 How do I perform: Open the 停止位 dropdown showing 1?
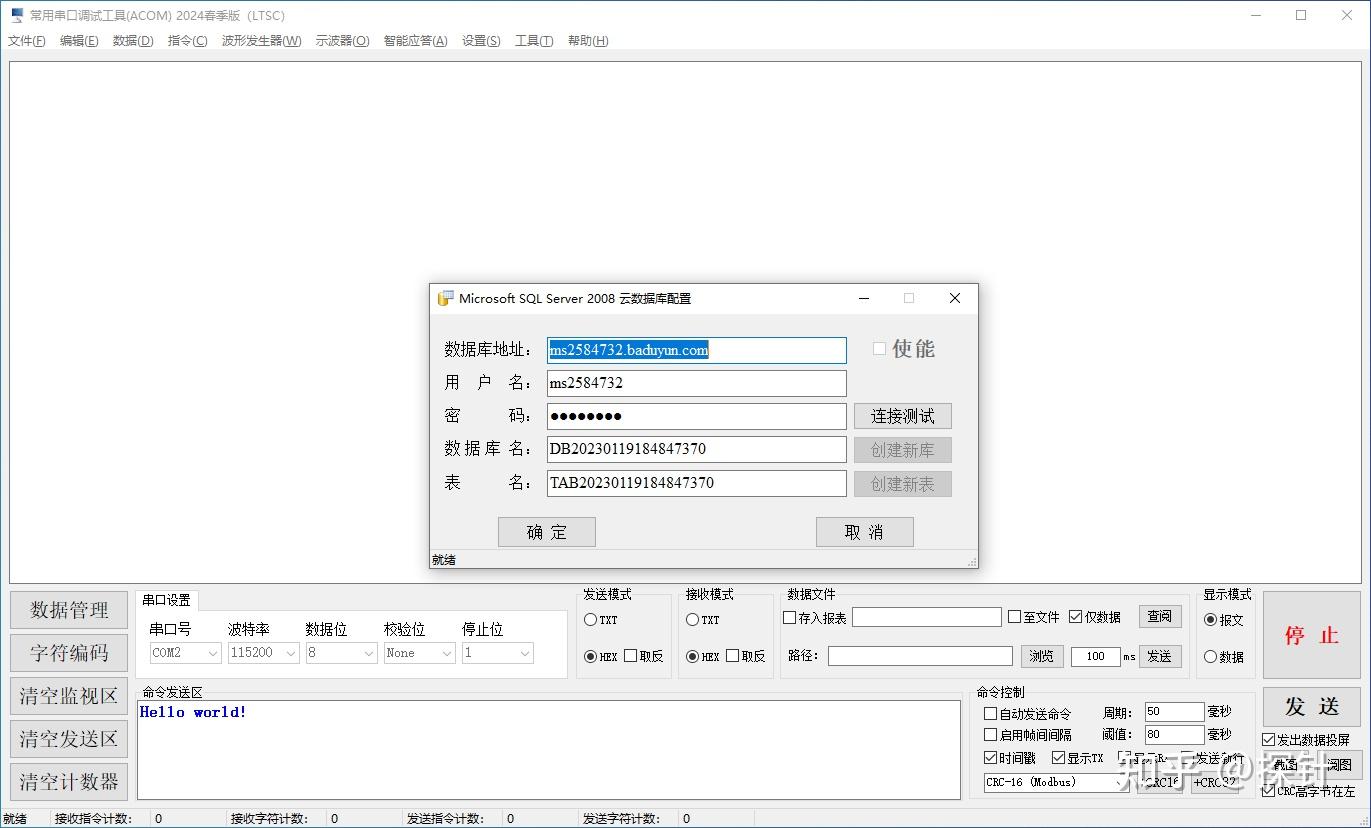[x=497, y=653]
